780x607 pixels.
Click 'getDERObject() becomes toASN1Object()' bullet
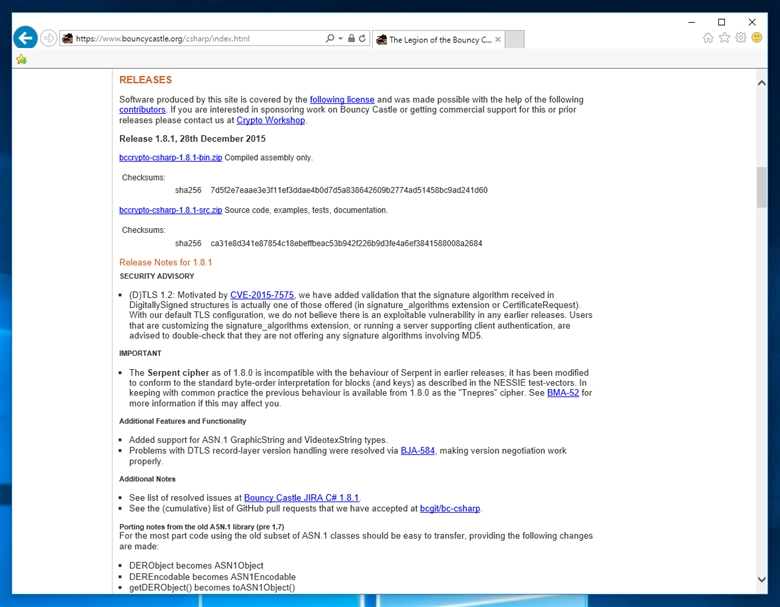212,588
